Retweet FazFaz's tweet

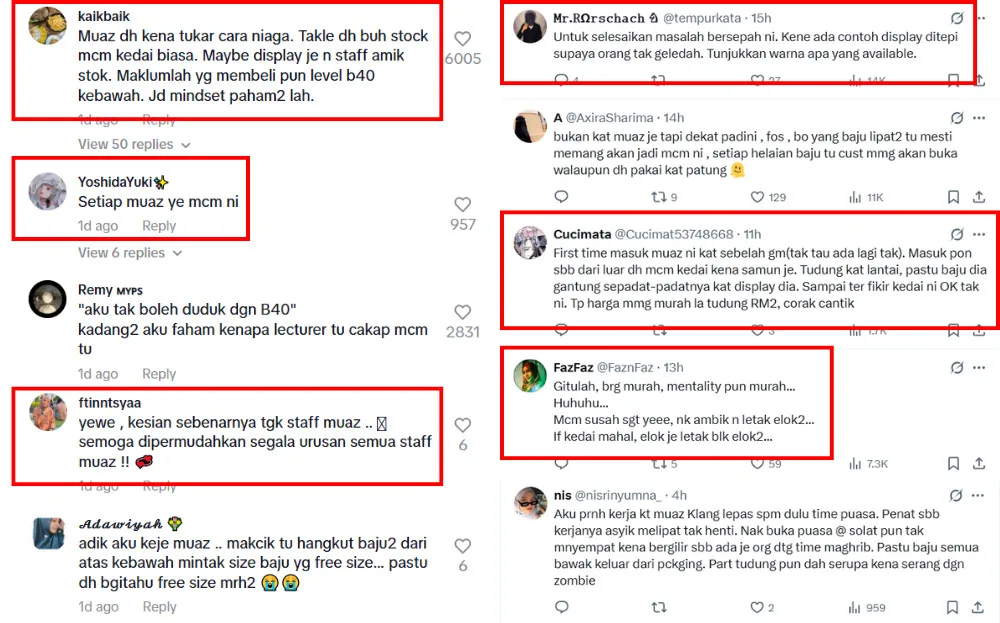[x=658, y=463]
